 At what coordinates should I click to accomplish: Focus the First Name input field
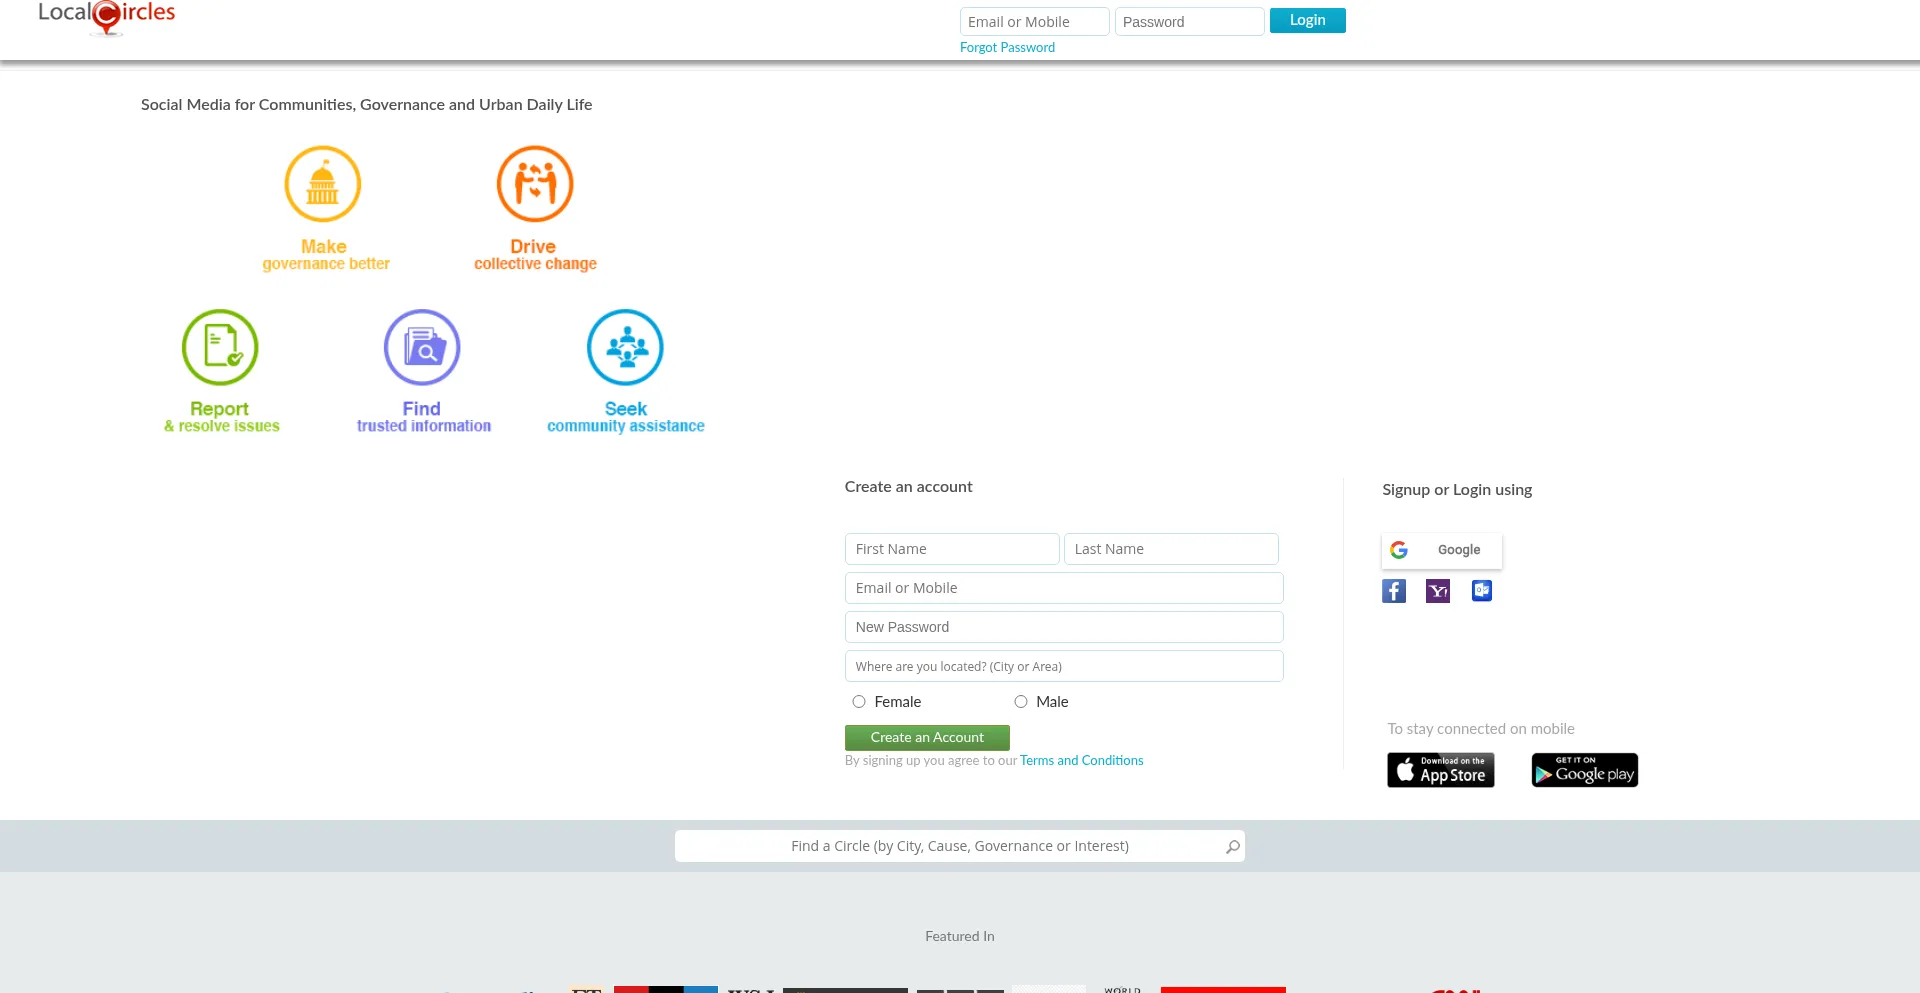click(951, 549)
